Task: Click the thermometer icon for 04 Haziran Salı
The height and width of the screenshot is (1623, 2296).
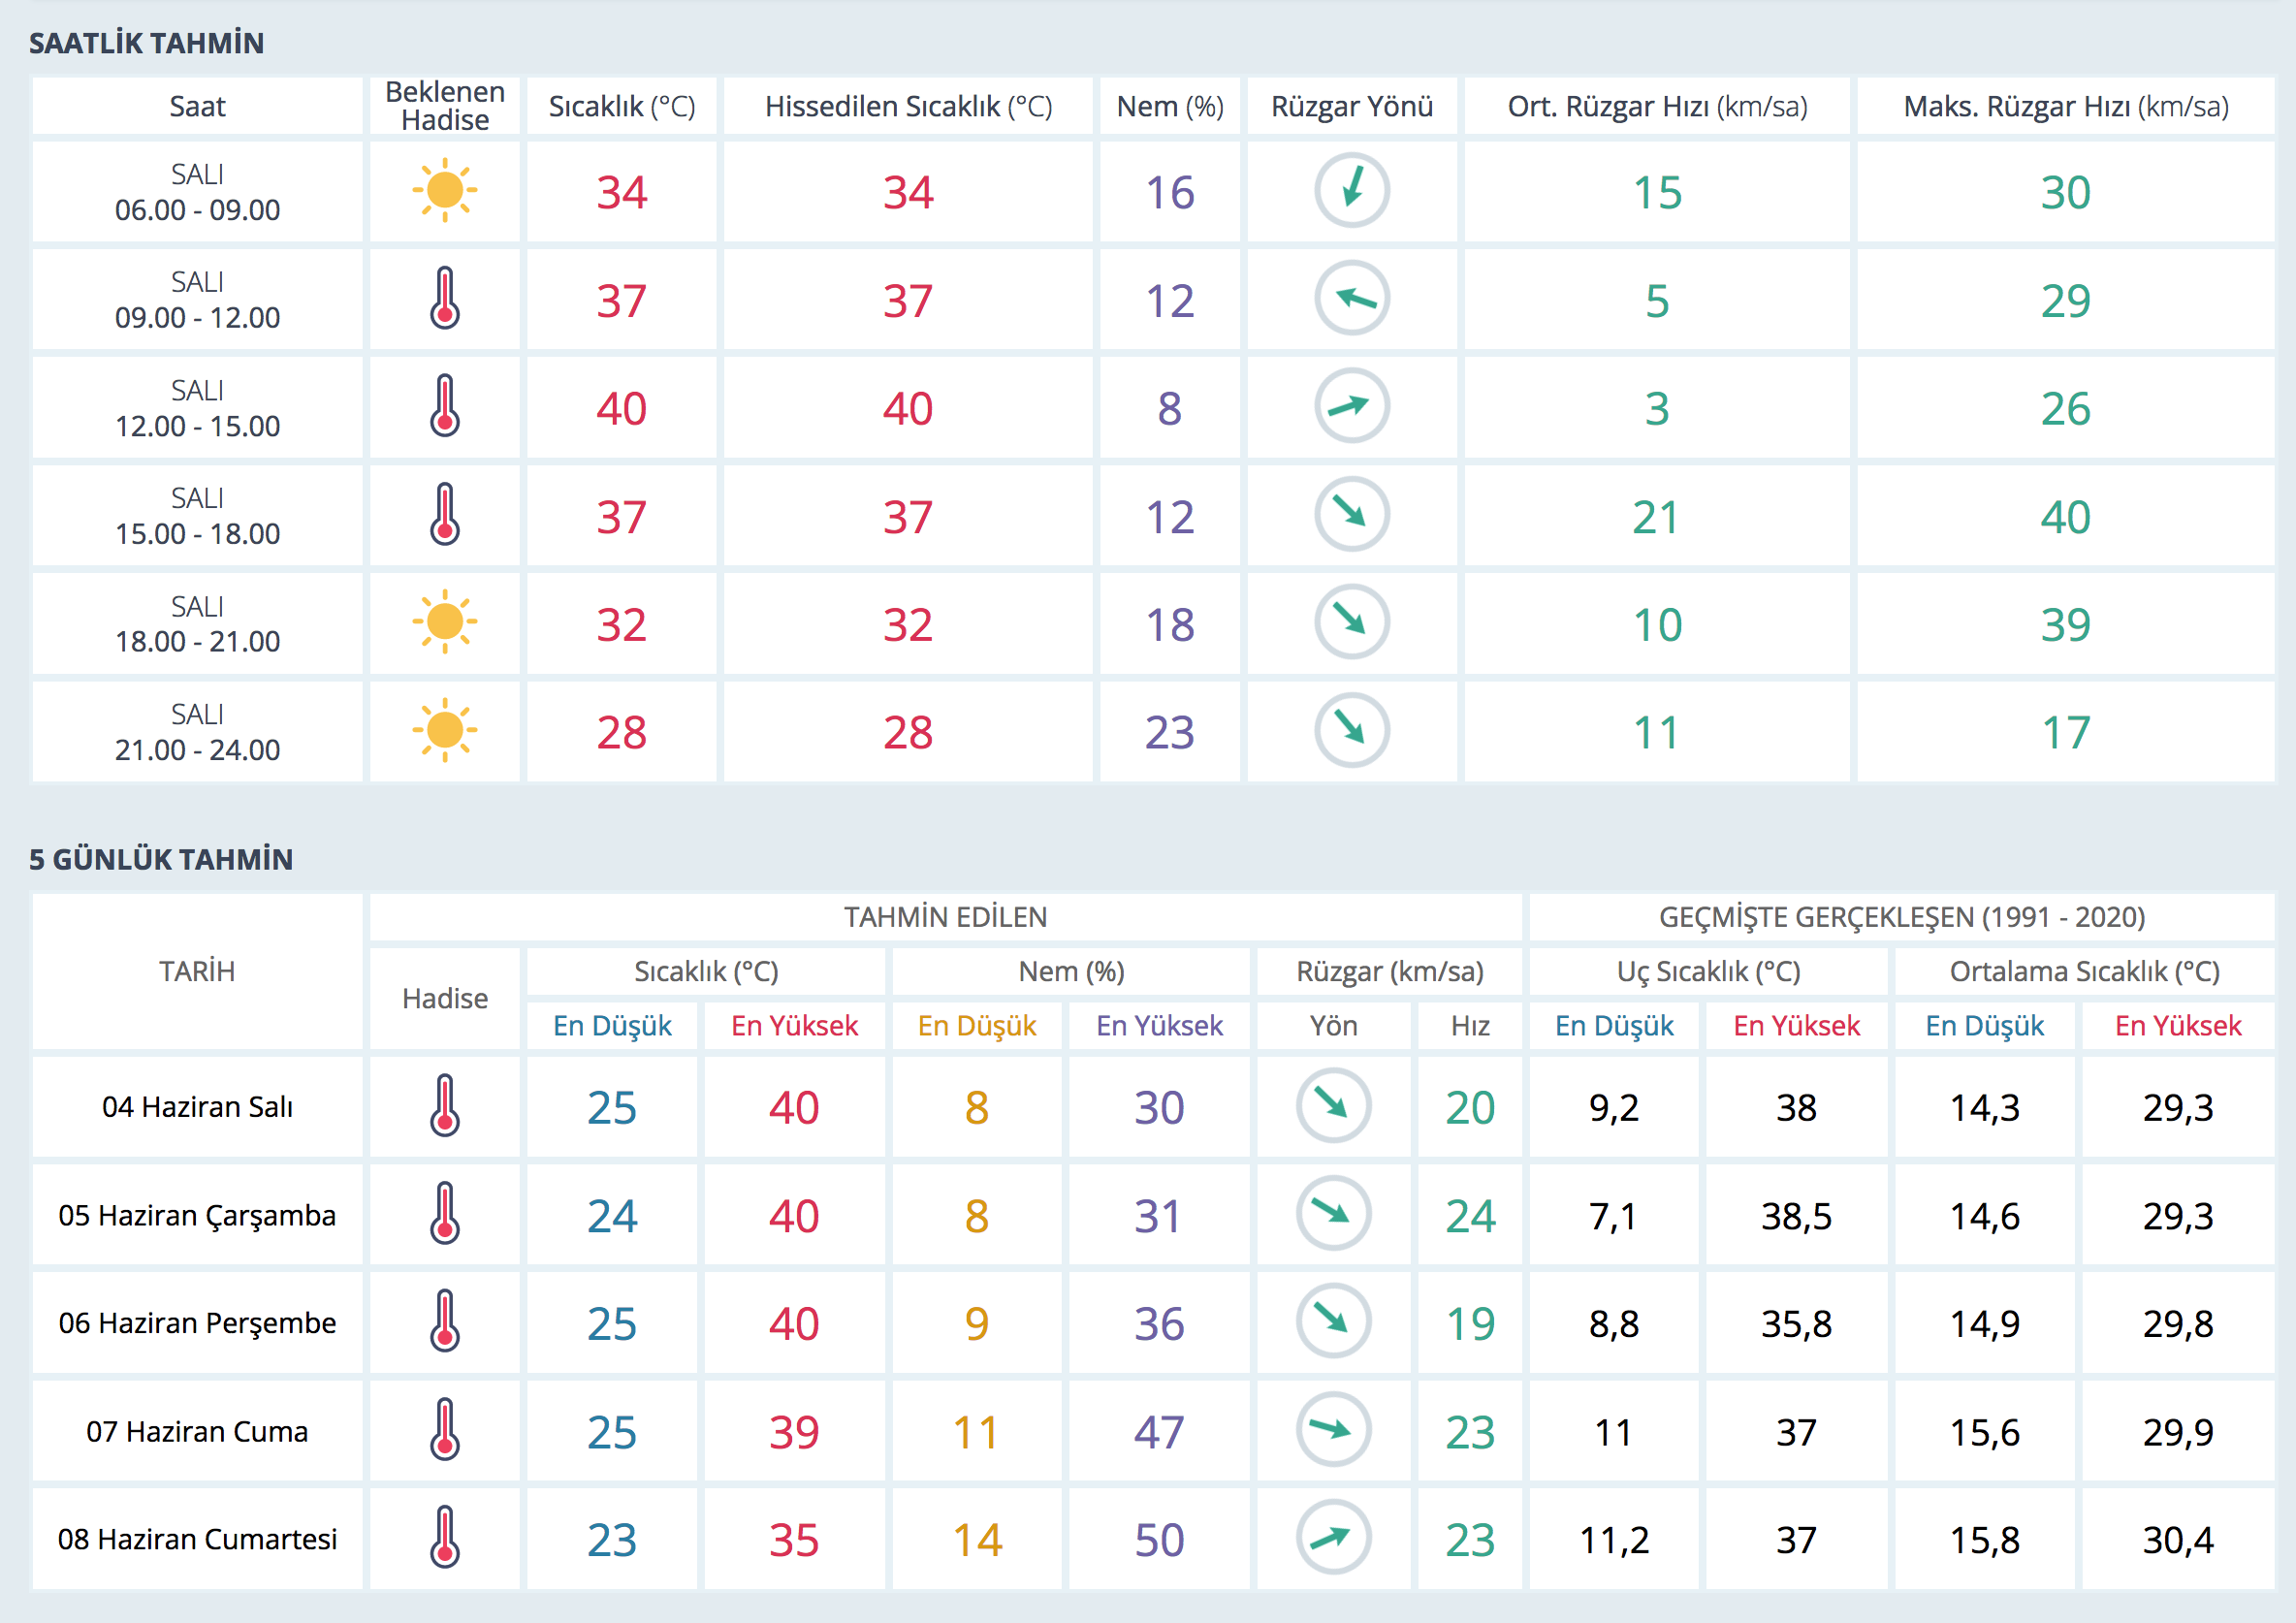Action: pyautogui.click(x=444, y=1106)
